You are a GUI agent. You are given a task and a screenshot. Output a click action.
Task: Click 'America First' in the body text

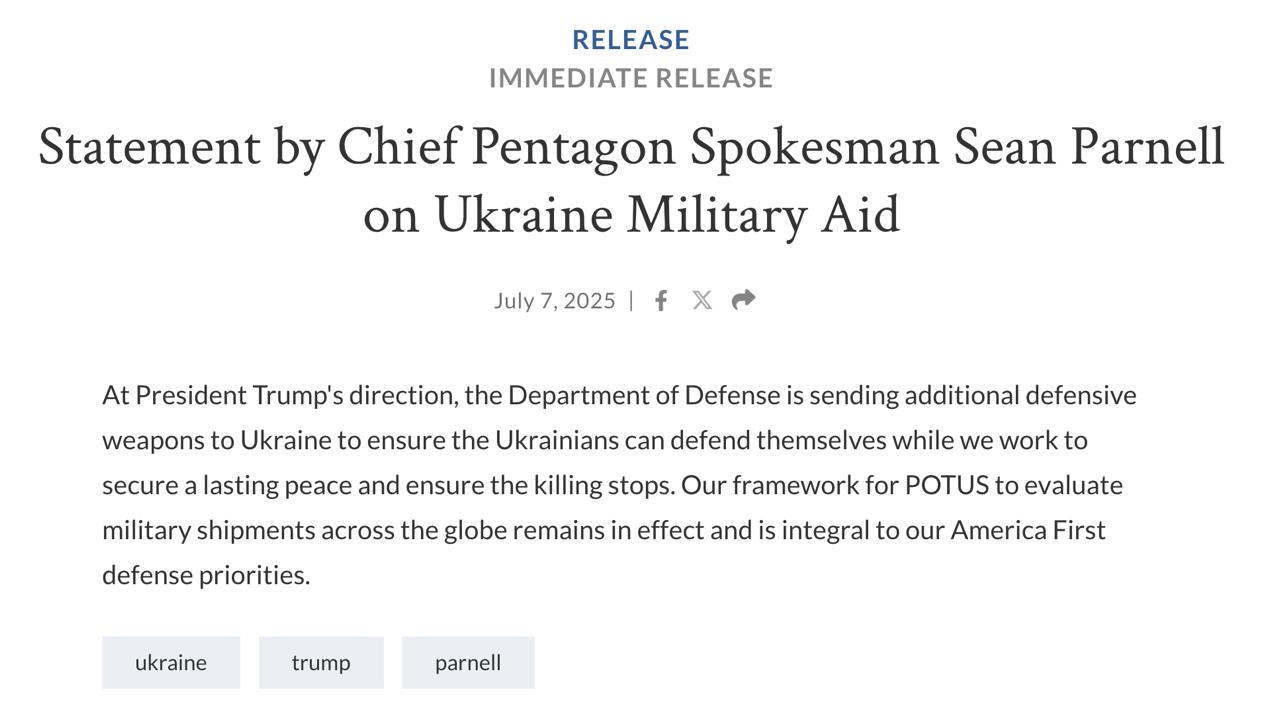point(1027,530)
